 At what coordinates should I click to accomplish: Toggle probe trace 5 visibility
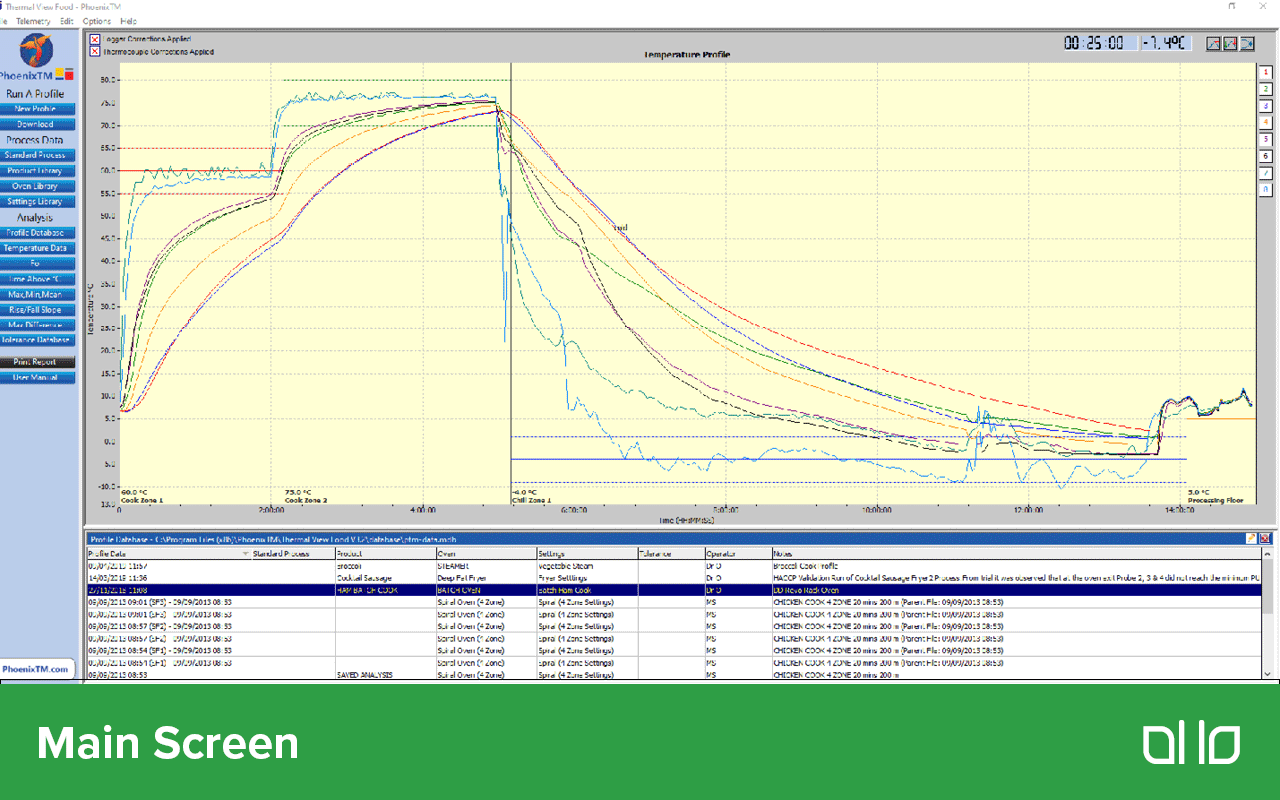(1266, 137)
